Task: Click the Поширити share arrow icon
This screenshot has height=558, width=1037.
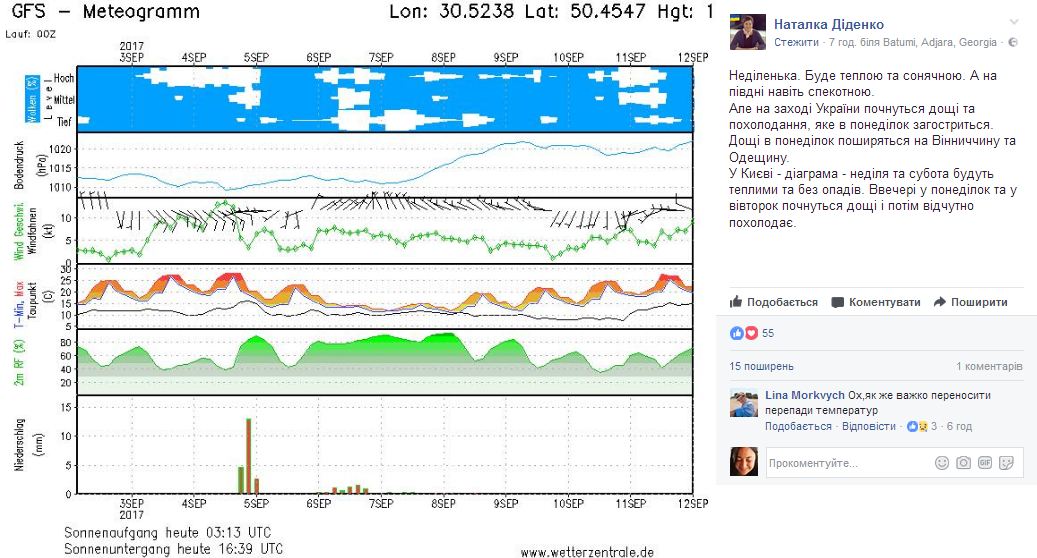Action: pyautogui.click(x=939, y=302)
